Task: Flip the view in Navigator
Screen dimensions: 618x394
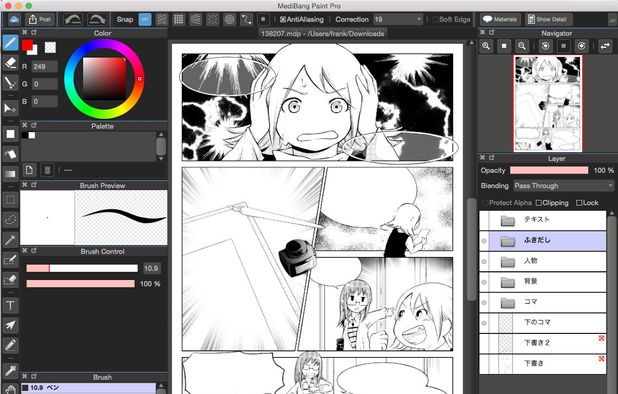Action: [x=605, y=46]
